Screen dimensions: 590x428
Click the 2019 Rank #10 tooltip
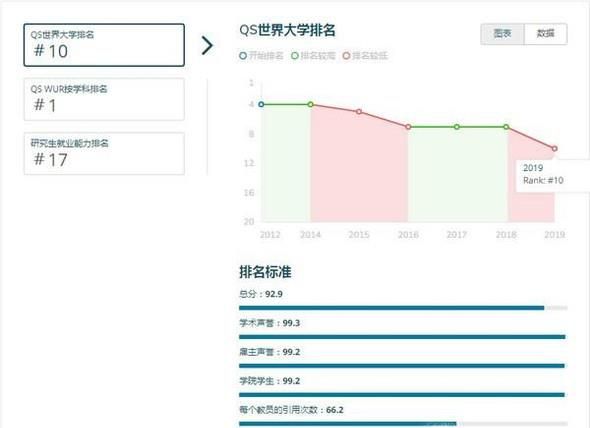pos(553,175)
